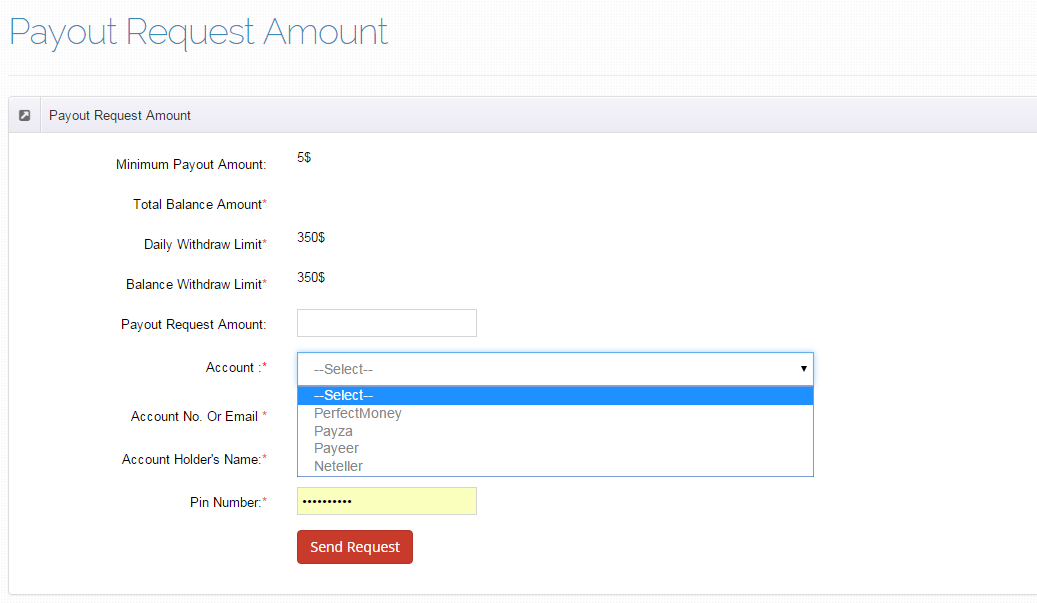Screen dimensions: 1037x603
Task: Select the Neteller option
Action: tap(338, 466)
